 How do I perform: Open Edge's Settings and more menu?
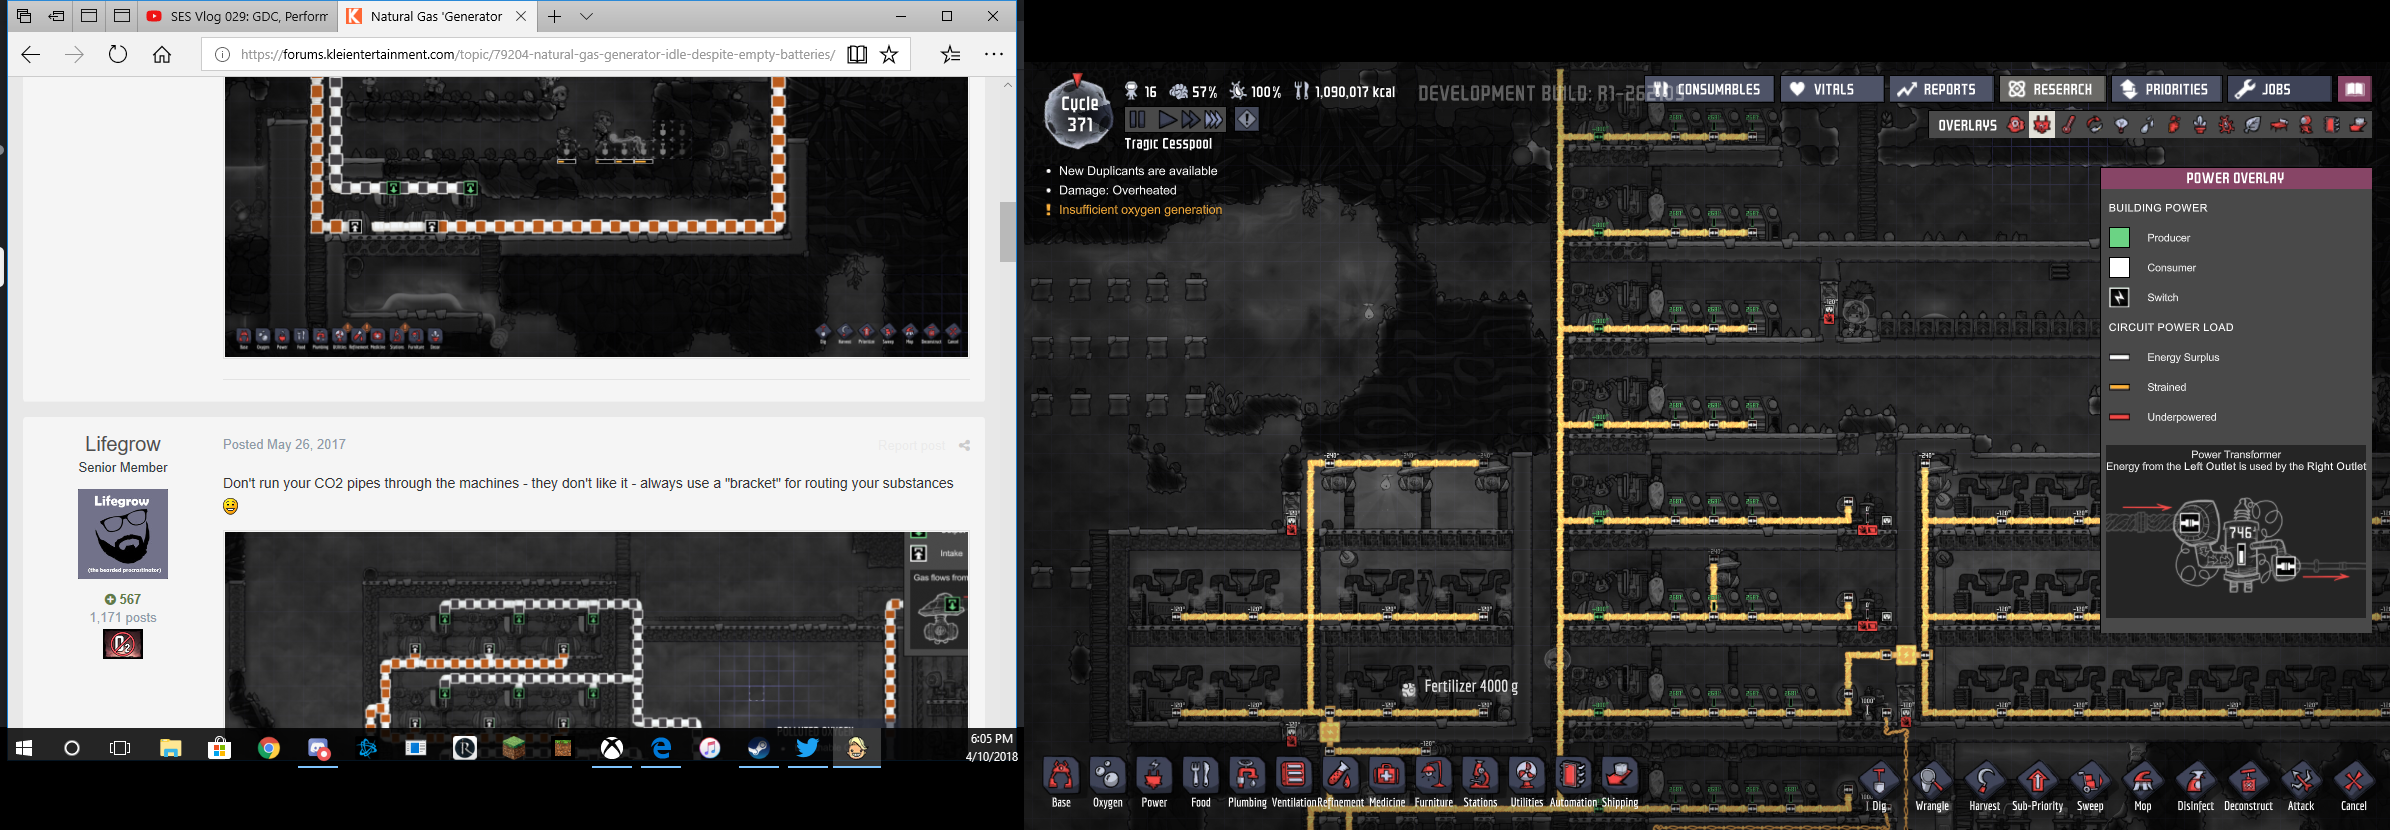click(993, 54)
